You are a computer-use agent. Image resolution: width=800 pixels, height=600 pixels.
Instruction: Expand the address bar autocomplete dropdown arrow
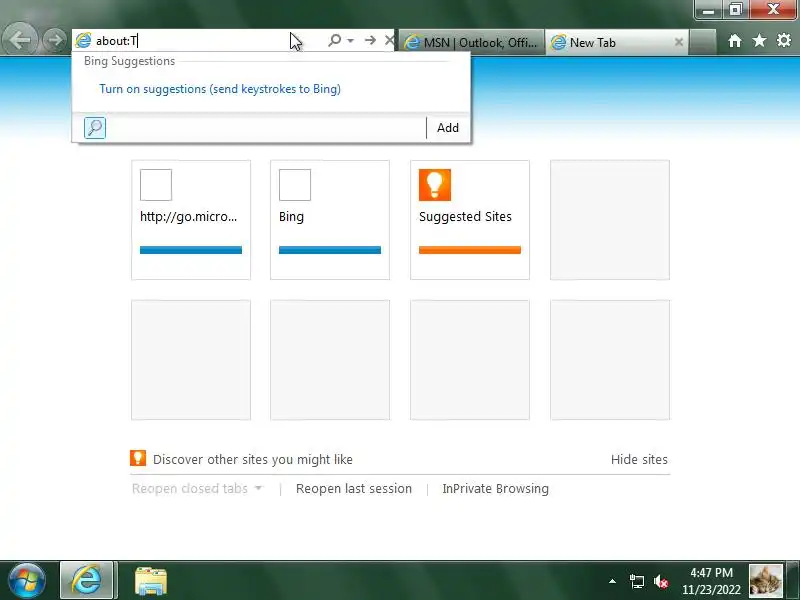351,40
